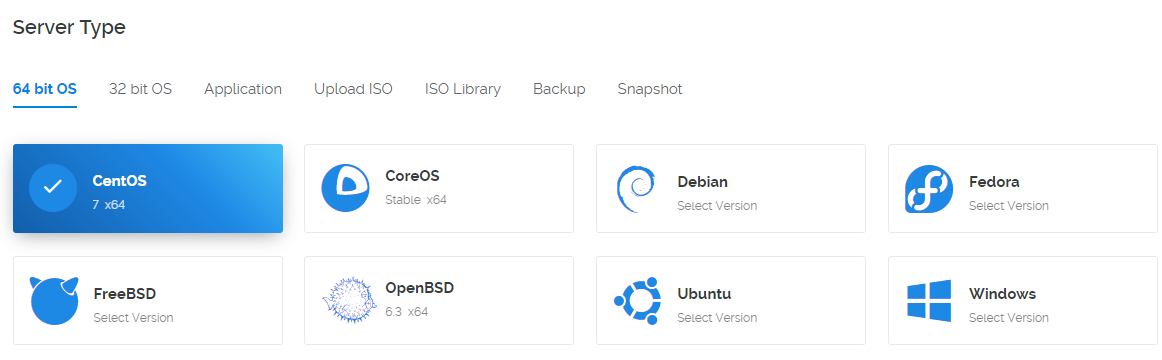
Task: Select the Snapshot tab
Action: [650, 89]
